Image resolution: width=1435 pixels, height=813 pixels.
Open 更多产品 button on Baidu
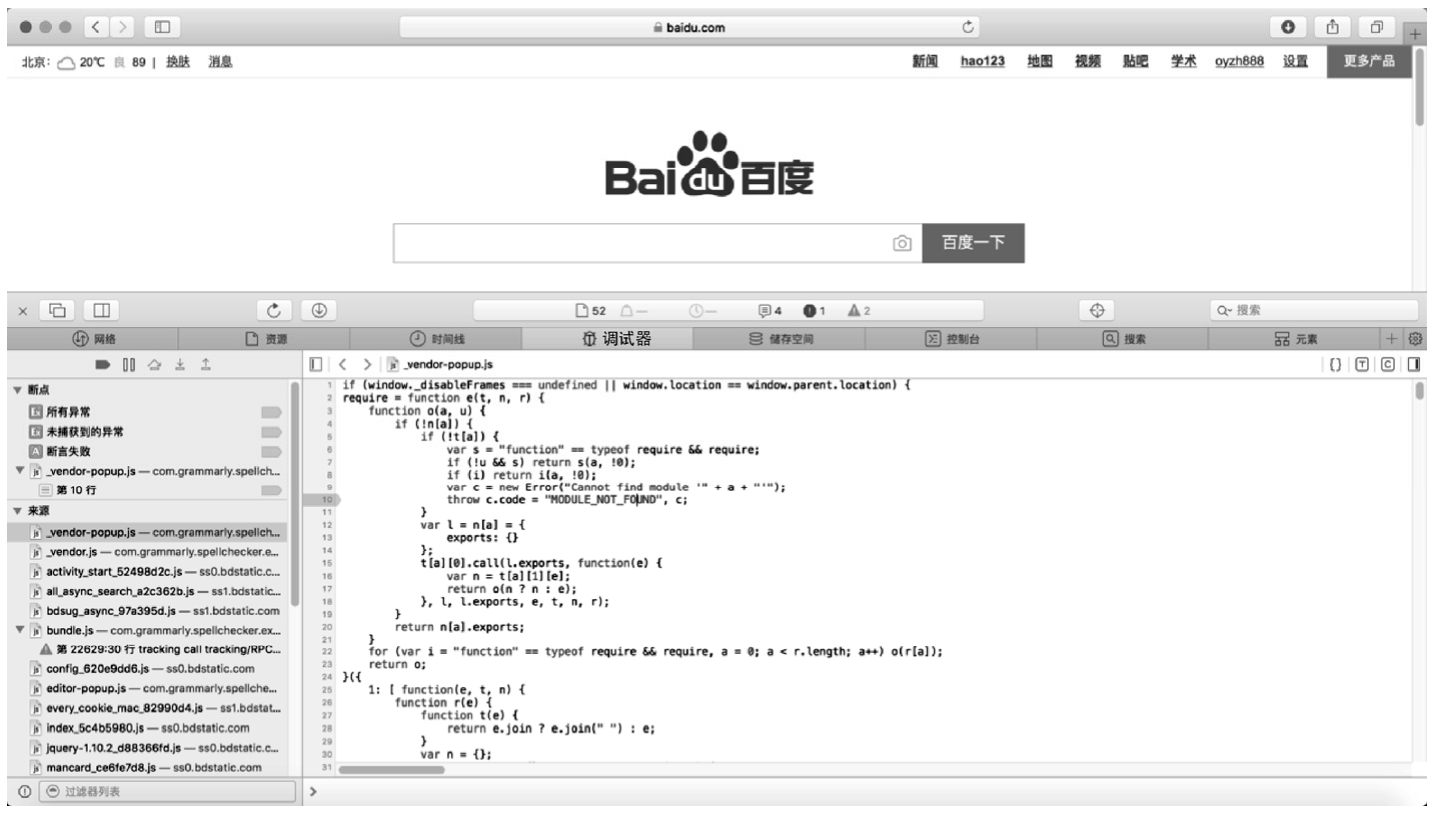pos(1370,62)
